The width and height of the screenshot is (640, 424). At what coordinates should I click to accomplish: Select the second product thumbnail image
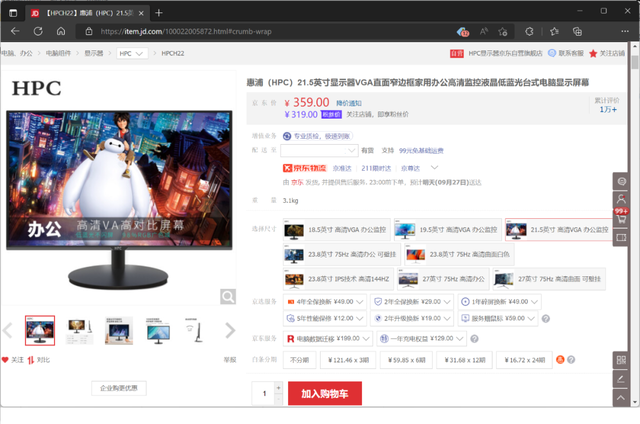pos(79,331)
